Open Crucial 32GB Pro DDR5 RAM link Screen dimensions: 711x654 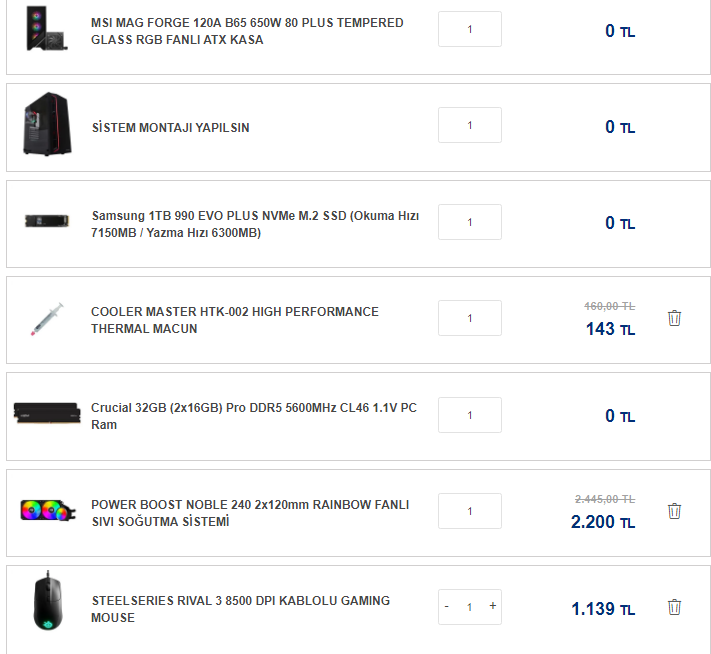tap(254, 416)
